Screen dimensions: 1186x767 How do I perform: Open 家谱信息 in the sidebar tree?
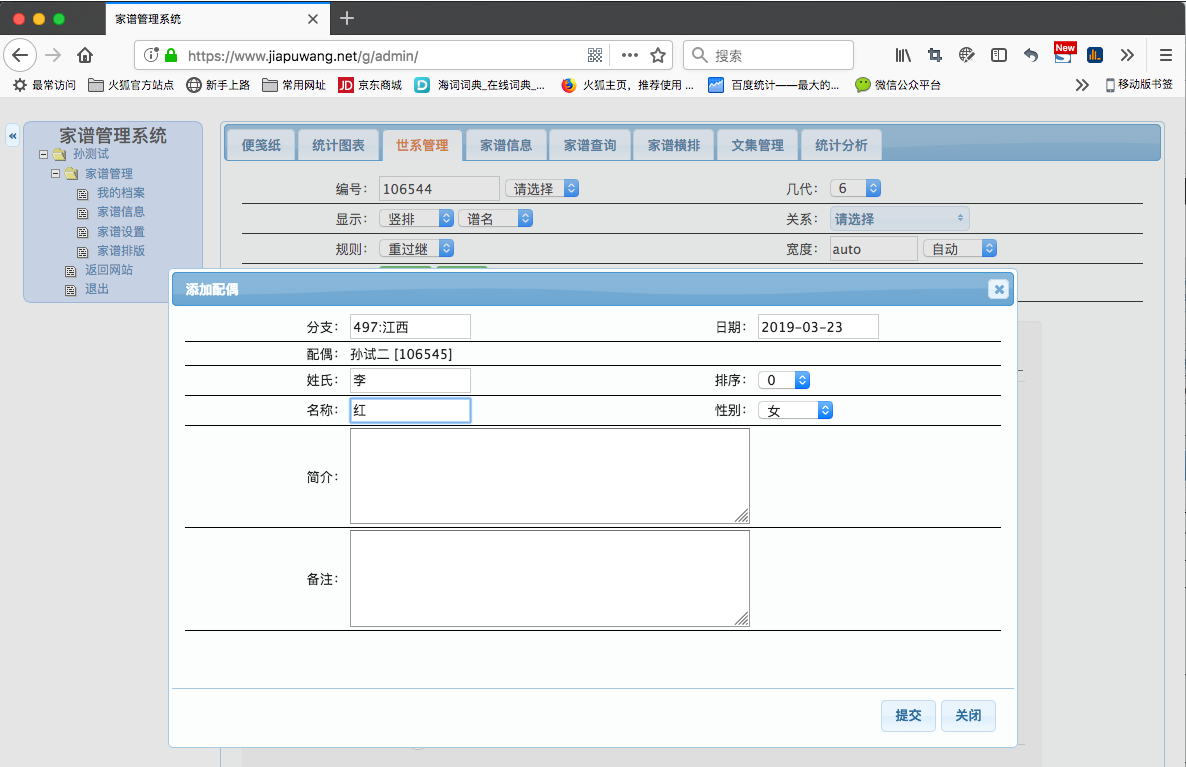[x=121, y=212]
